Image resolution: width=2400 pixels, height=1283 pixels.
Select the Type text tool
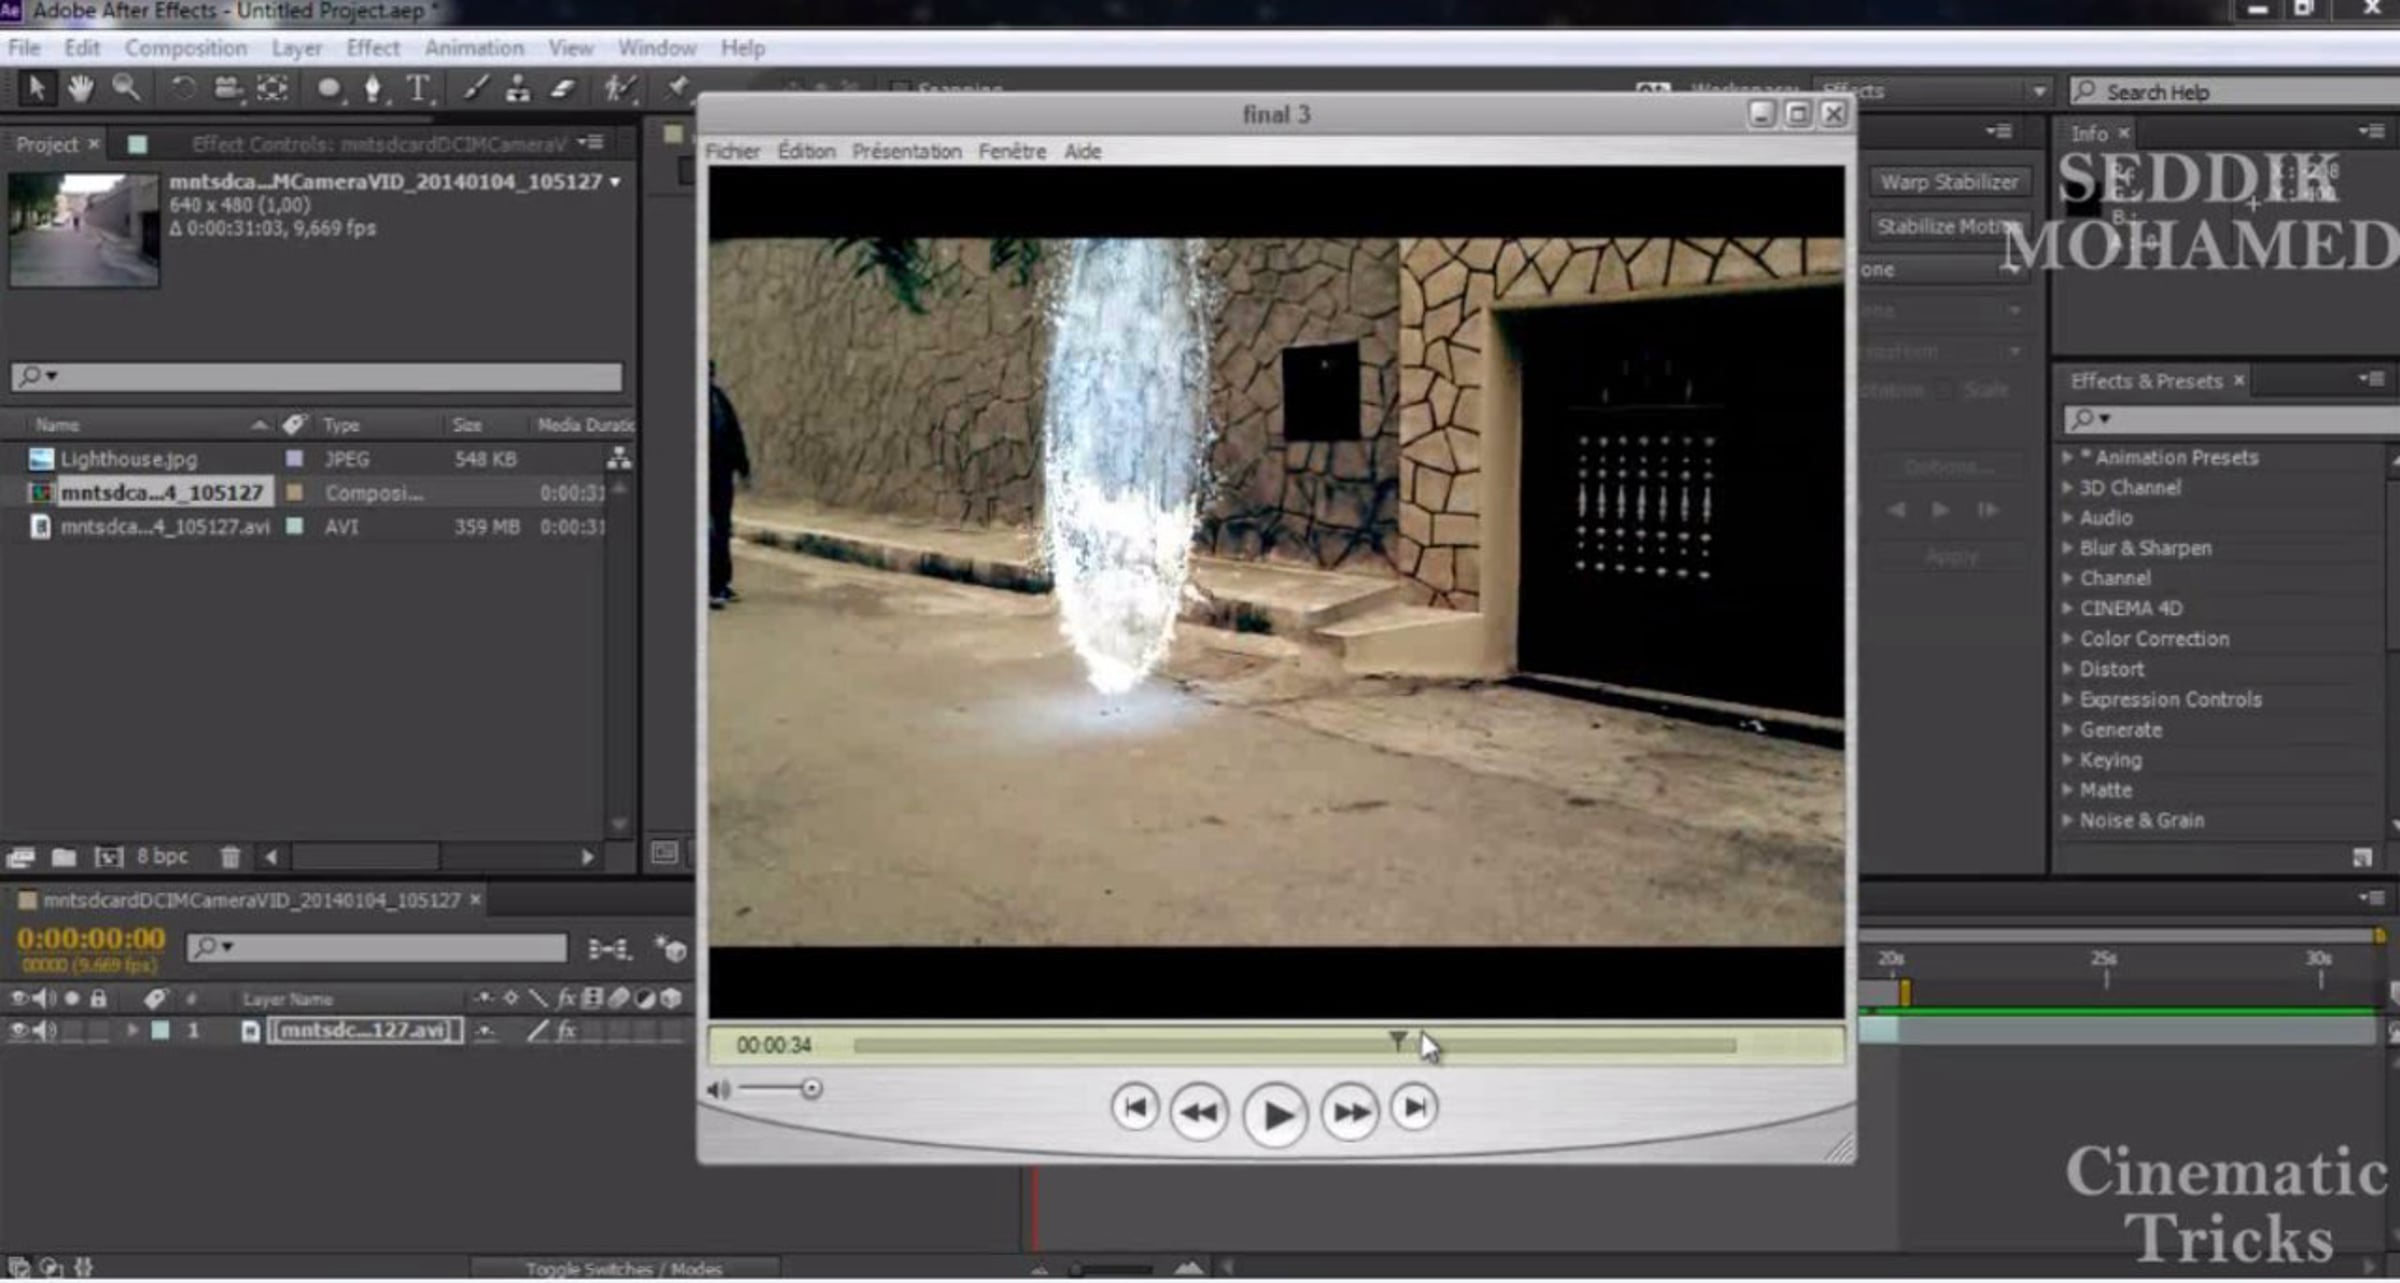(x=418, y=89)
